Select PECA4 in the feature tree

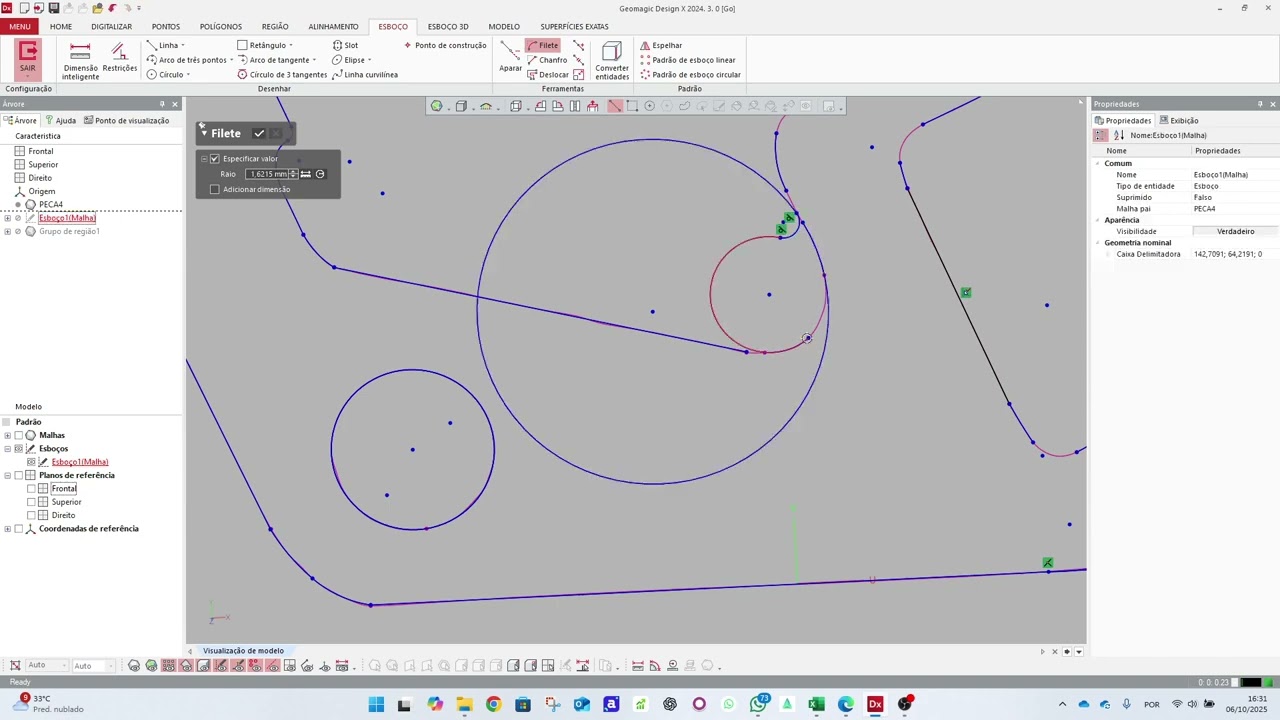coord(50,205)
